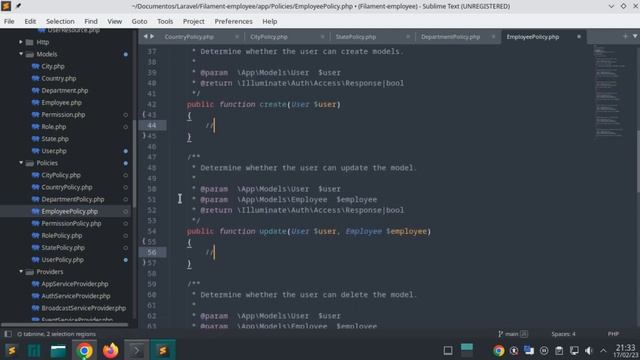Open BroadcastServiceProvider.php file
The width and height of the screenshot is (640, 360).
(x=84, y=308)
